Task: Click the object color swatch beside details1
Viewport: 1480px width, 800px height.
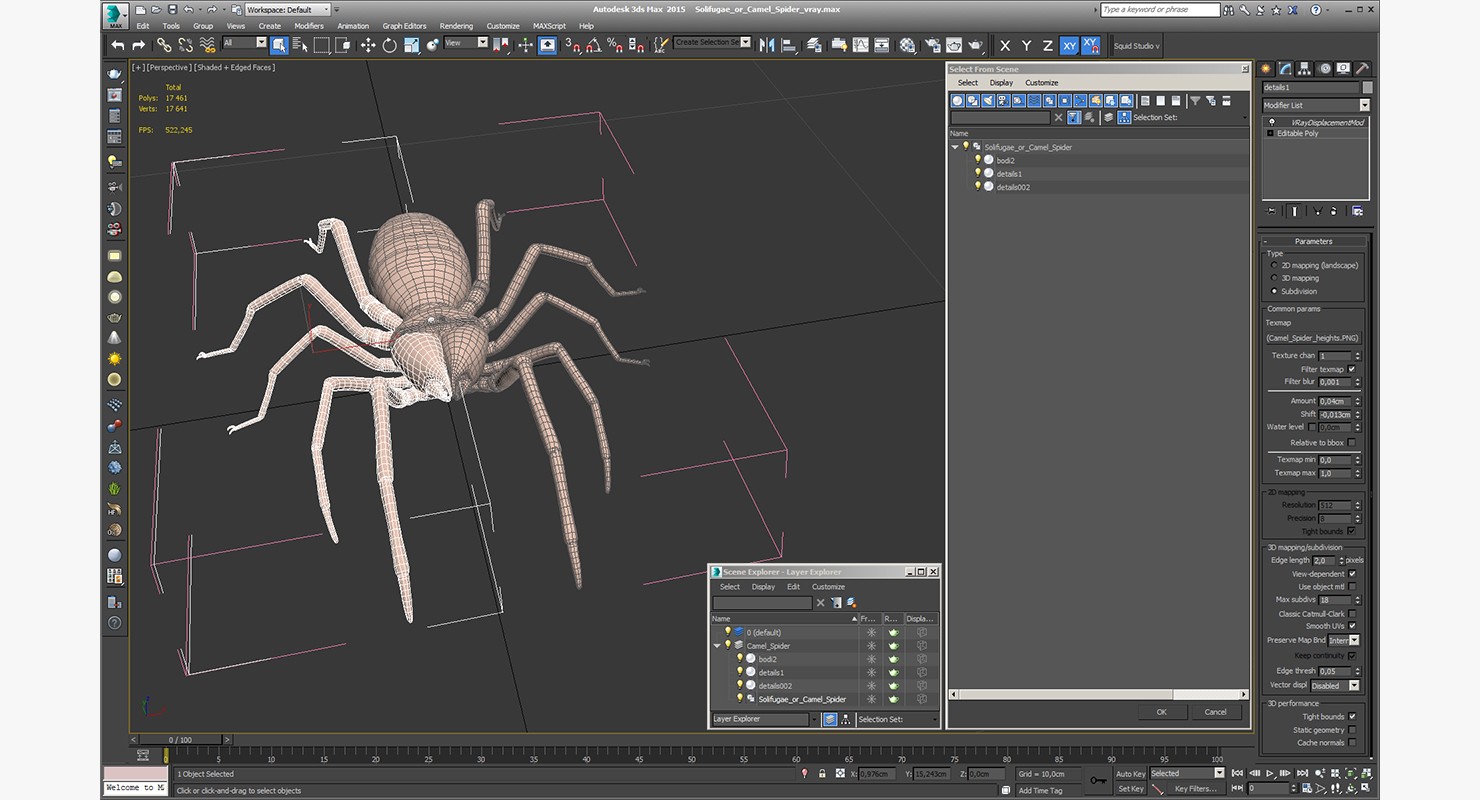Action: point(1367,88)
